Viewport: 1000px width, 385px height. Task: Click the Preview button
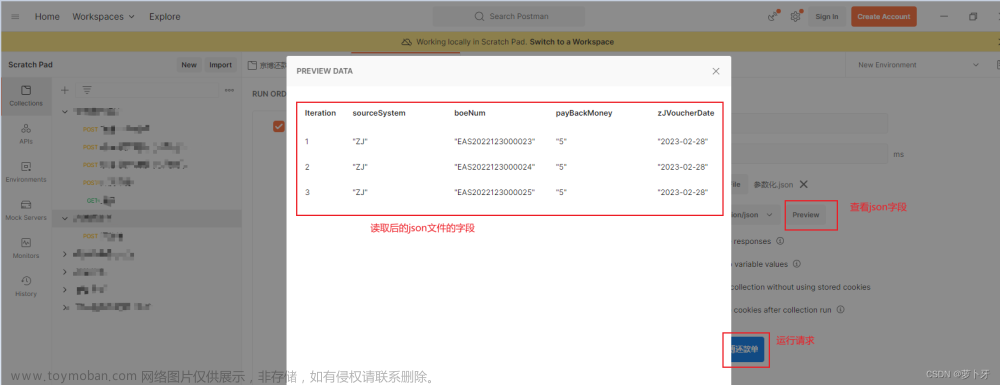(805, 215)
